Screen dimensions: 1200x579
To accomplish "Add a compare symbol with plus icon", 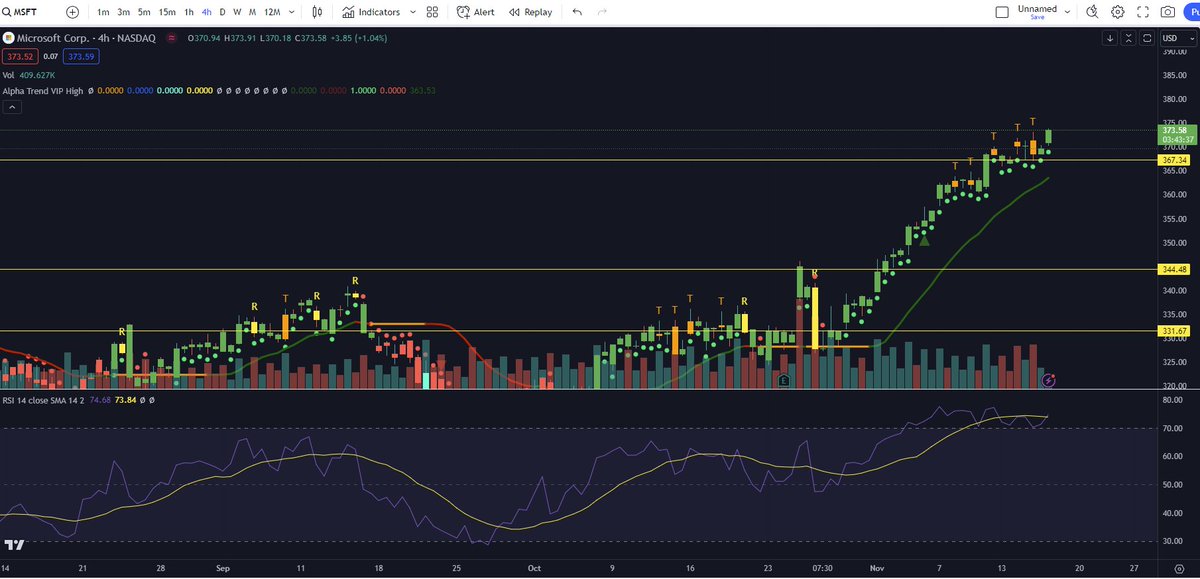I will (x=73, y=12).
